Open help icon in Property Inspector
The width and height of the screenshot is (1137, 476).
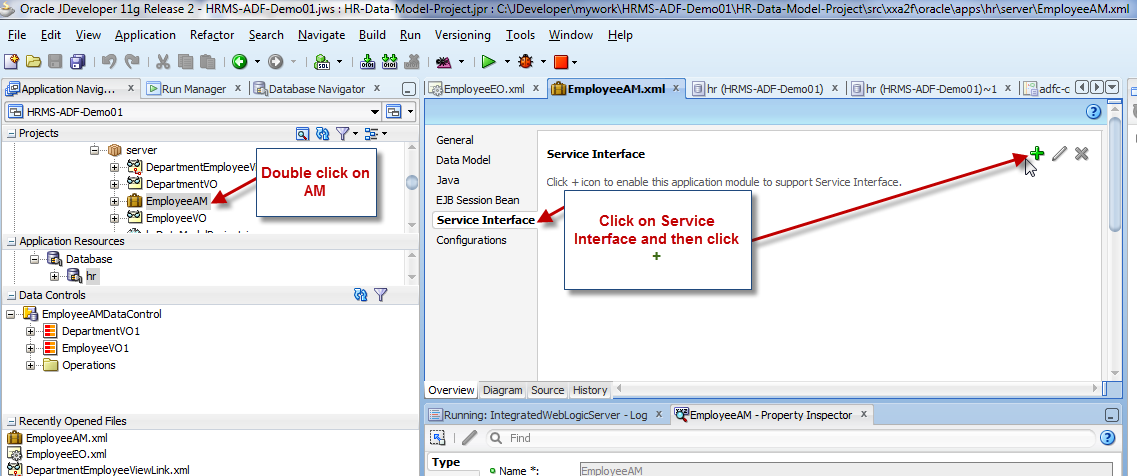coord(1107,438)
